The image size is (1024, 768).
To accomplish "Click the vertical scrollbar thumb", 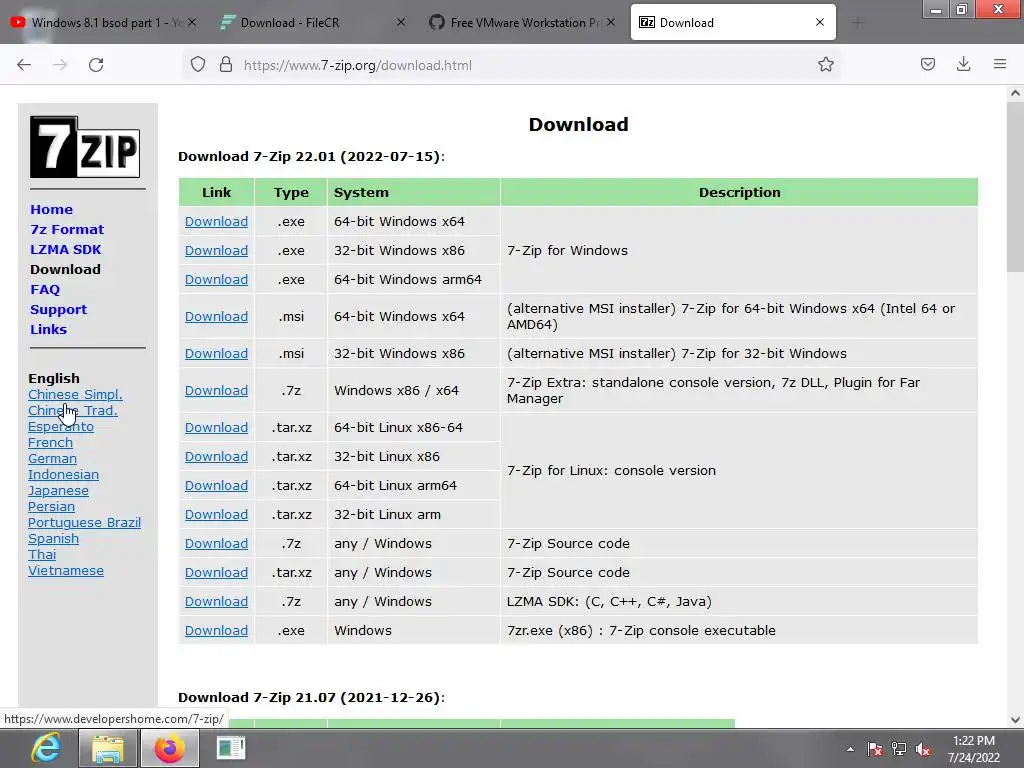I will (1015, 187).
